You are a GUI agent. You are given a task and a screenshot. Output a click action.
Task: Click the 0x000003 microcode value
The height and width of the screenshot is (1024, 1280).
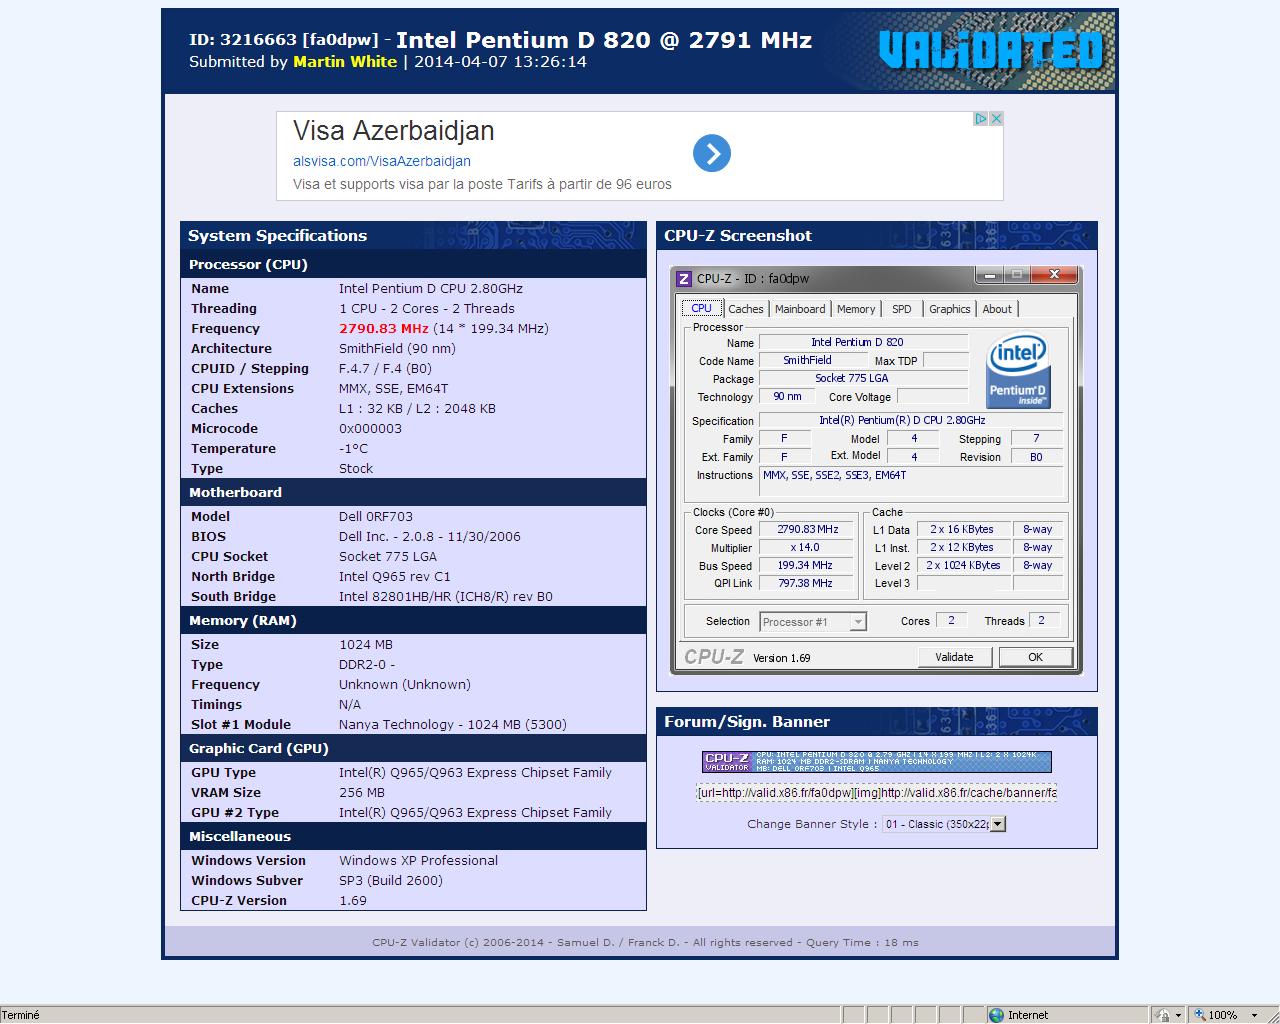(x=370, y=429)
